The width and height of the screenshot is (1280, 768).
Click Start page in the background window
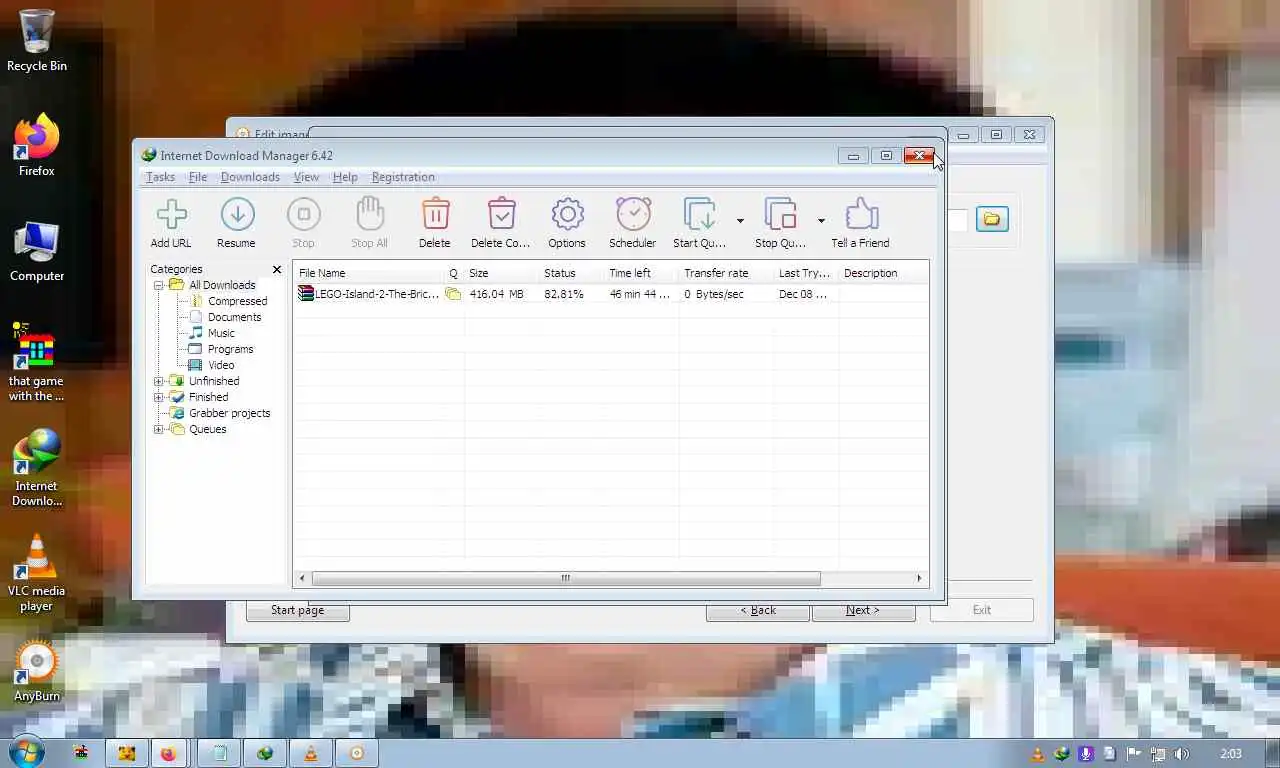tap(297, 610)
